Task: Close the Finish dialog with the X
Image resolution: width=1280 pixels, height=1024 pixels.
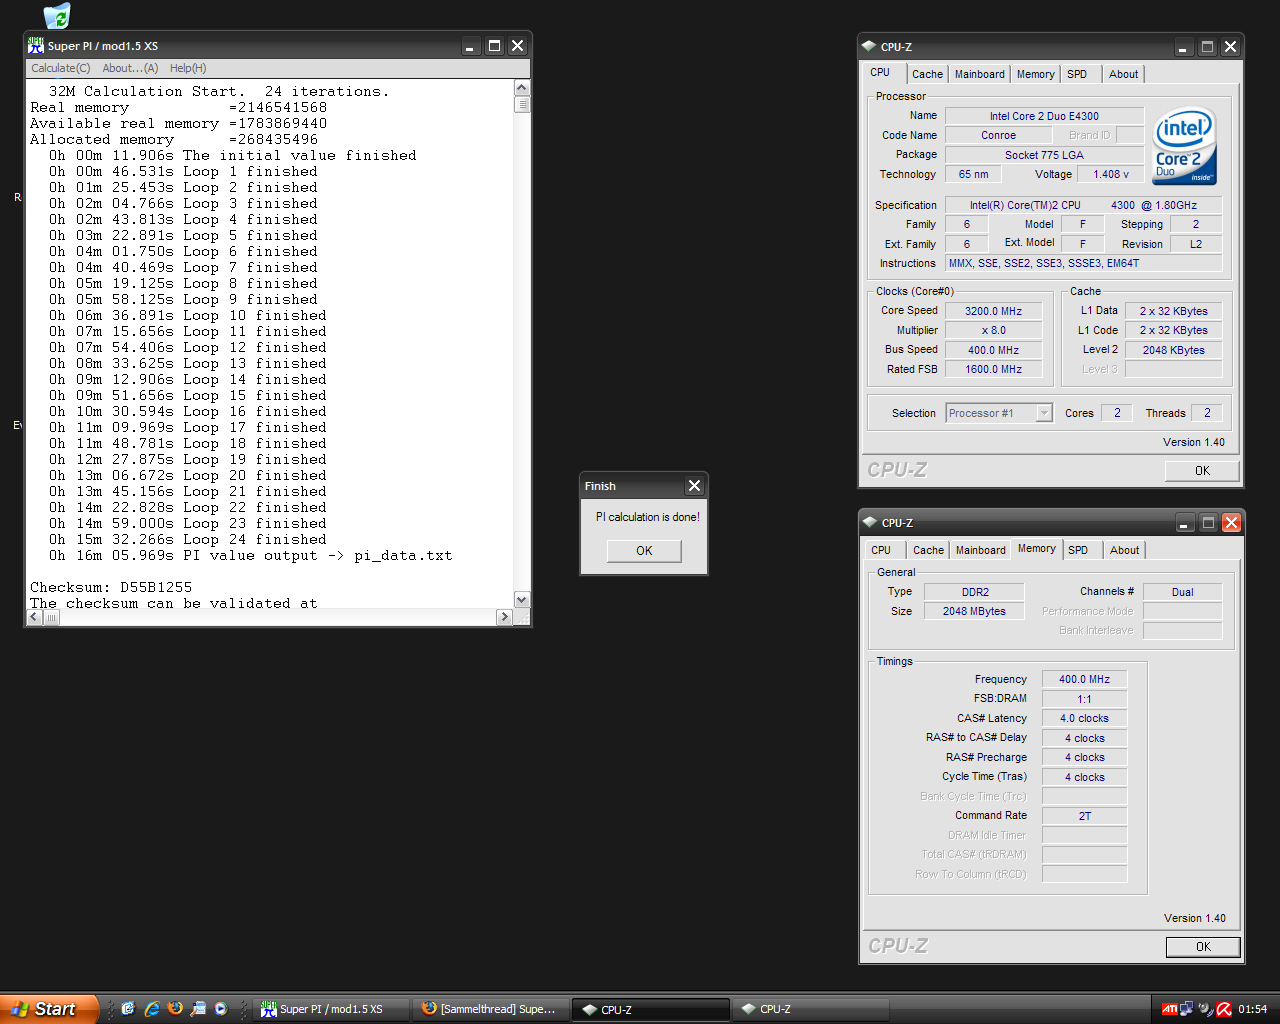Action: 694,486
